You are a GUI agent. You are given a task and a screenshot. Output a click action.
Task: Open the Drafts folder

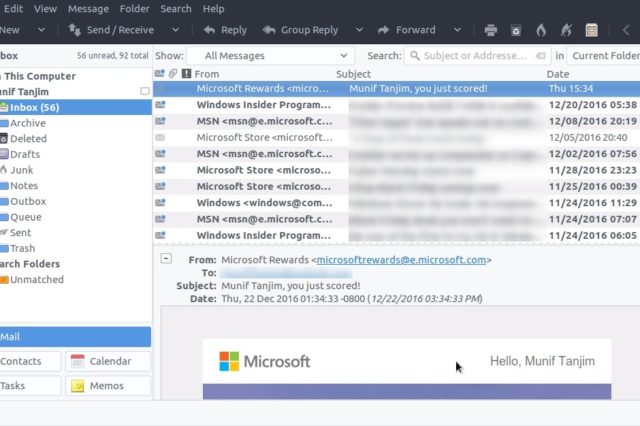pos(25,154)
